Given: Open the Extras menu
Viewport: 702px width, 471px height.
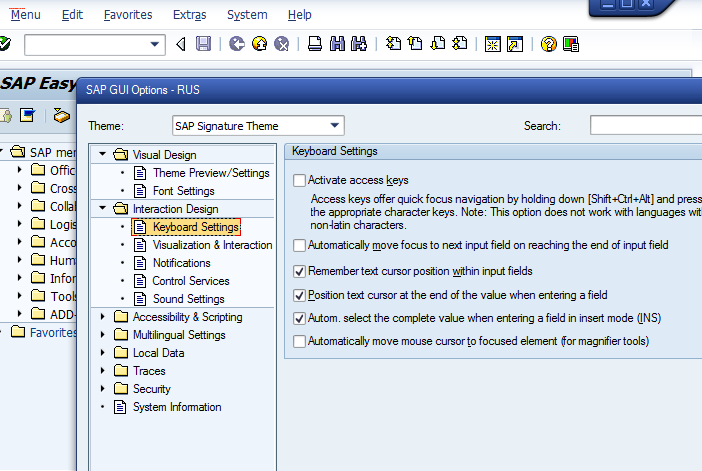Looking at the screenshot, I should click(x=189, y=15).
